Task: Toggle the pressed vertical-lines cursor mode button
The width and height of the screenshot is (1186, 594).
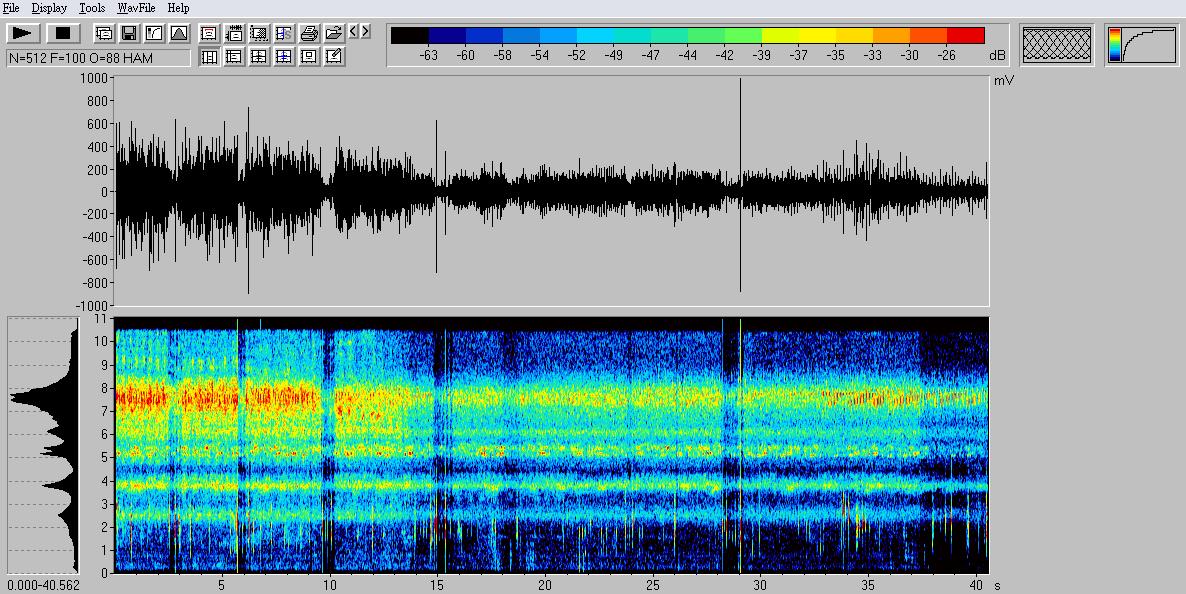Action: [x=209, y=57]
